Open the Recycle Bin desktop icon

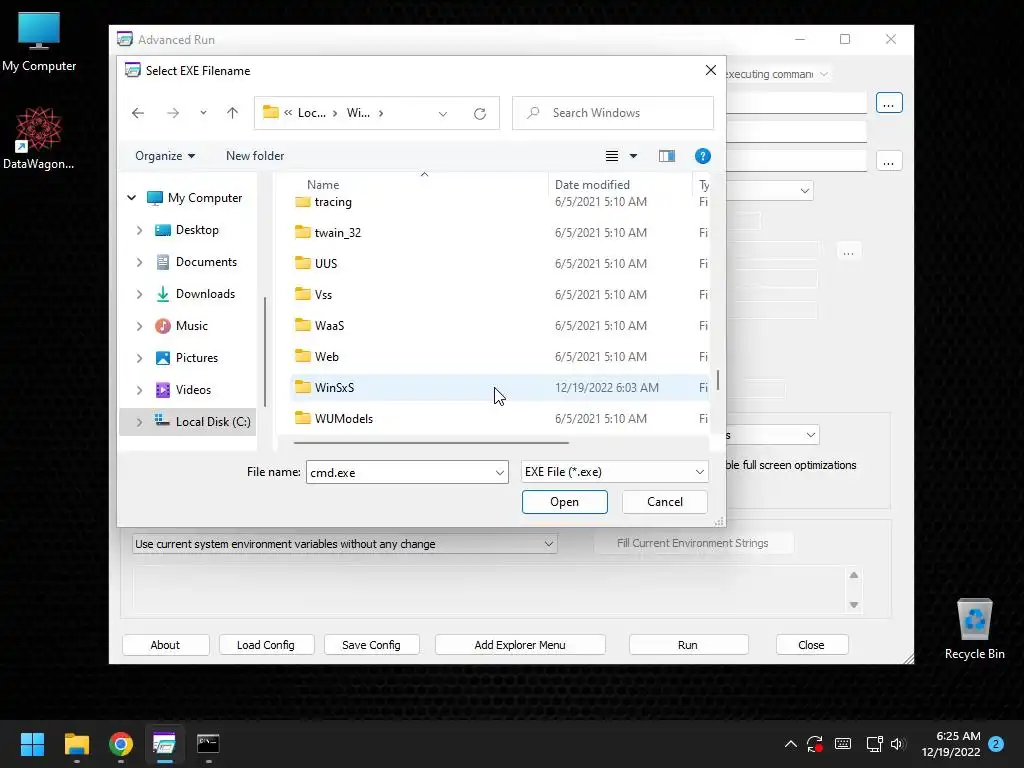coord(974,630)
